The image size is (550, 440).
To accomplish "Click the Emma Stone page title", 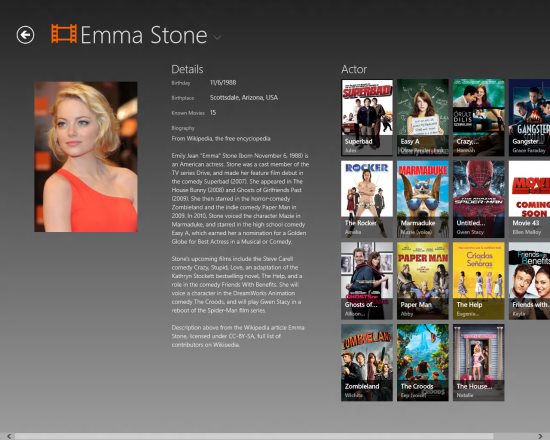I will pos(144,35).
